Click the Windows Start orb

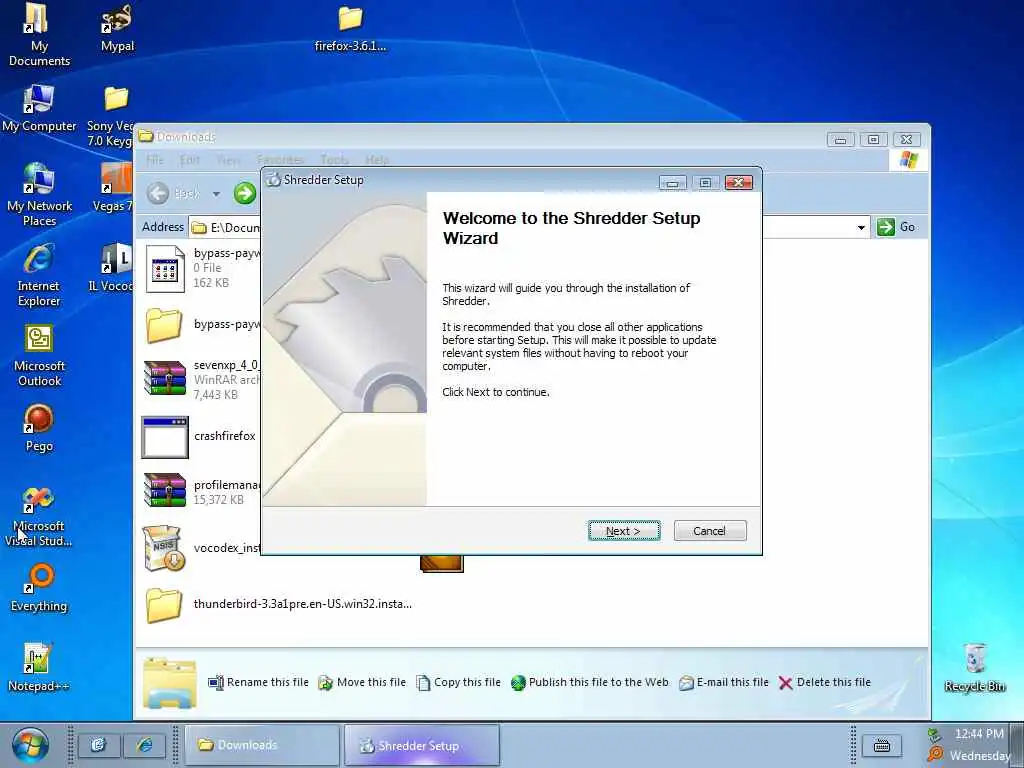tap(29, 745)
